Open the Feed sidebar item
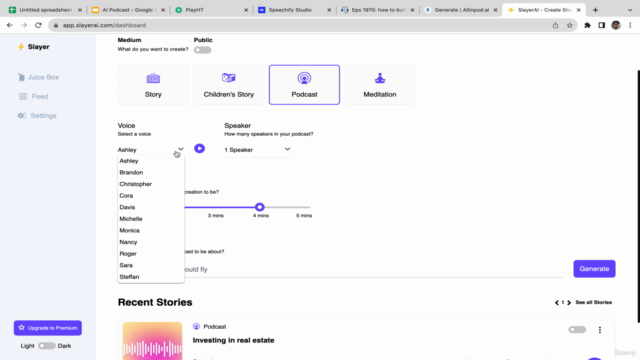Screen dimensions: 640x360 pyautogui.click(x=33, y=96)
